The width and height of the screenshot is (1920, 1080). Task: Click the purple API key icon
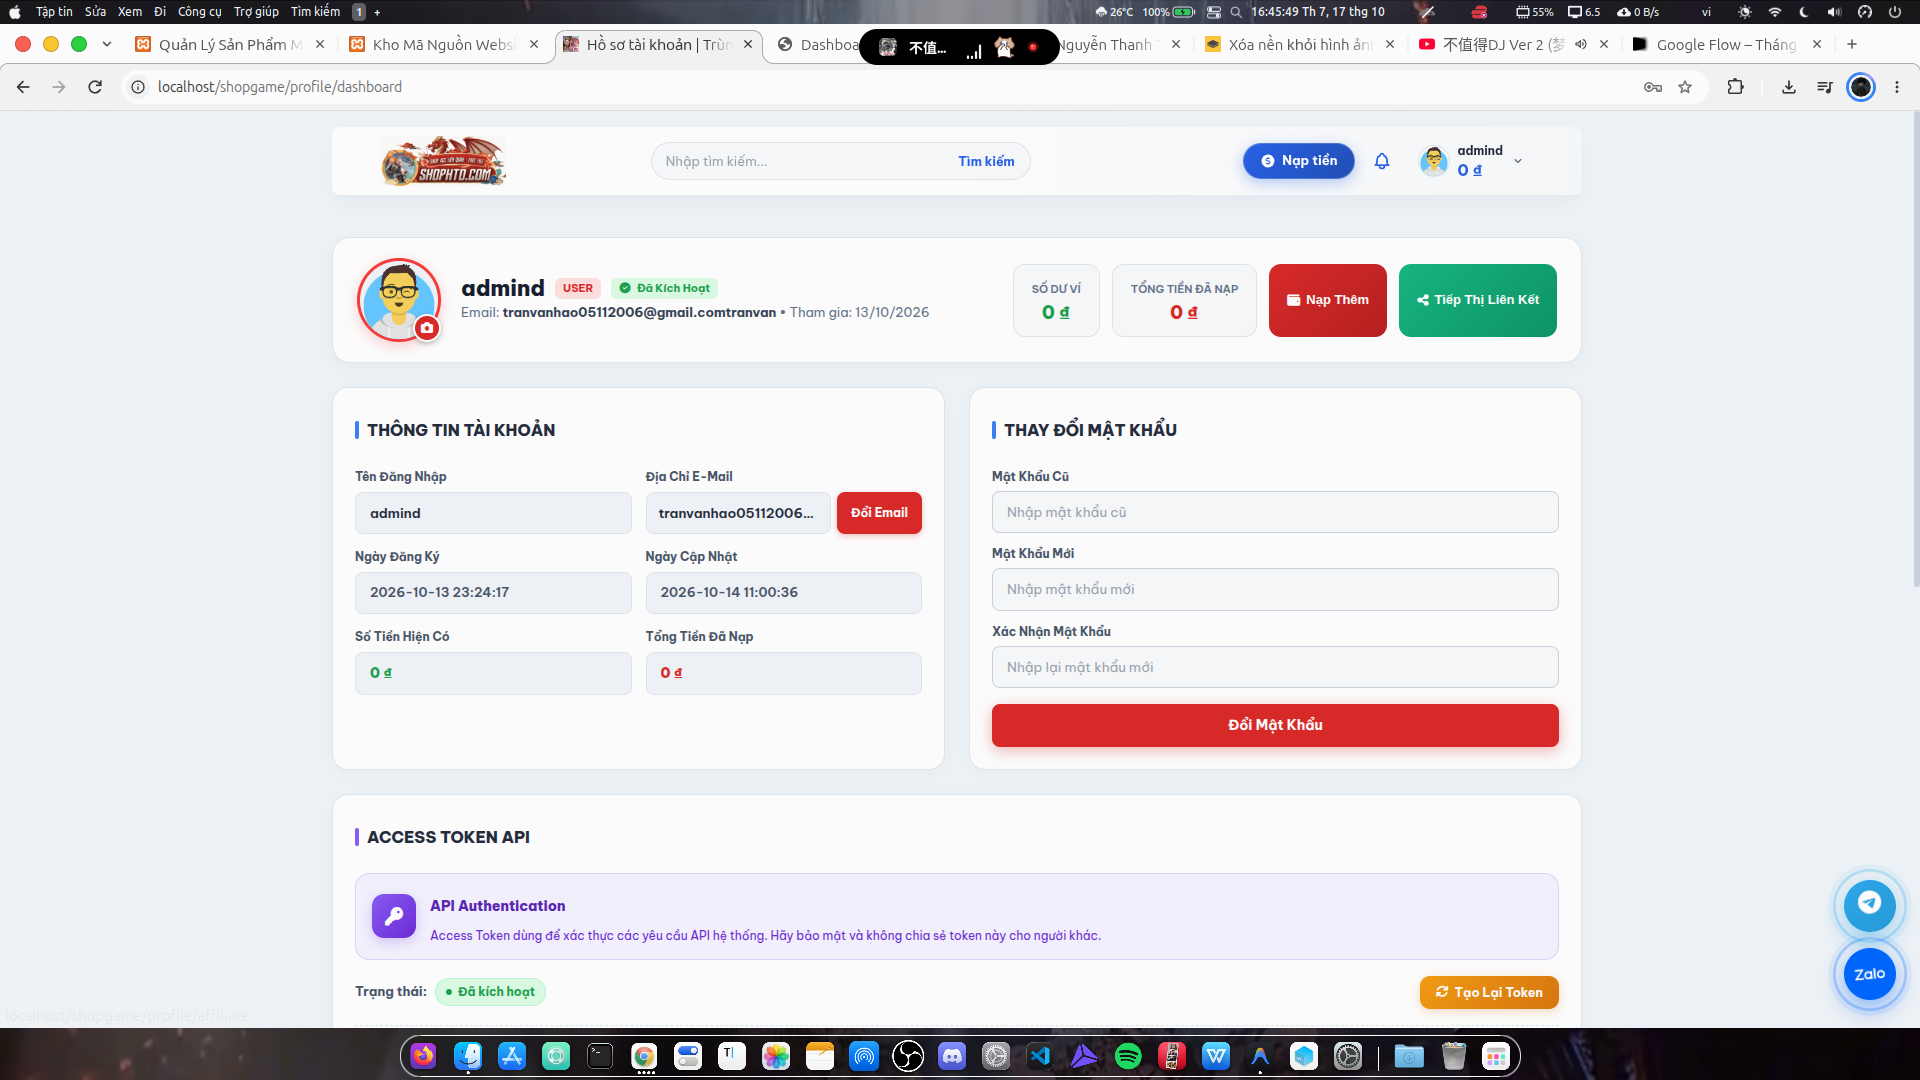click(x=393, y=916)
